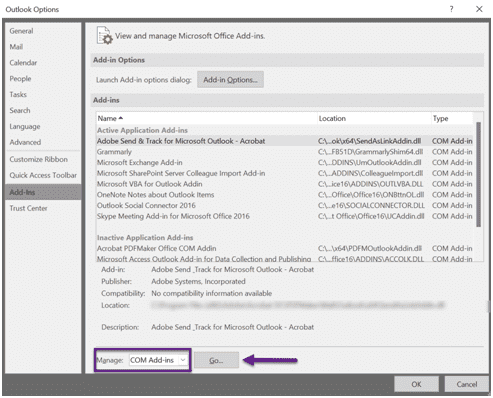Click the GrammarlyShim64.dll location cell
Screen dimensions: 493x398
370,152
